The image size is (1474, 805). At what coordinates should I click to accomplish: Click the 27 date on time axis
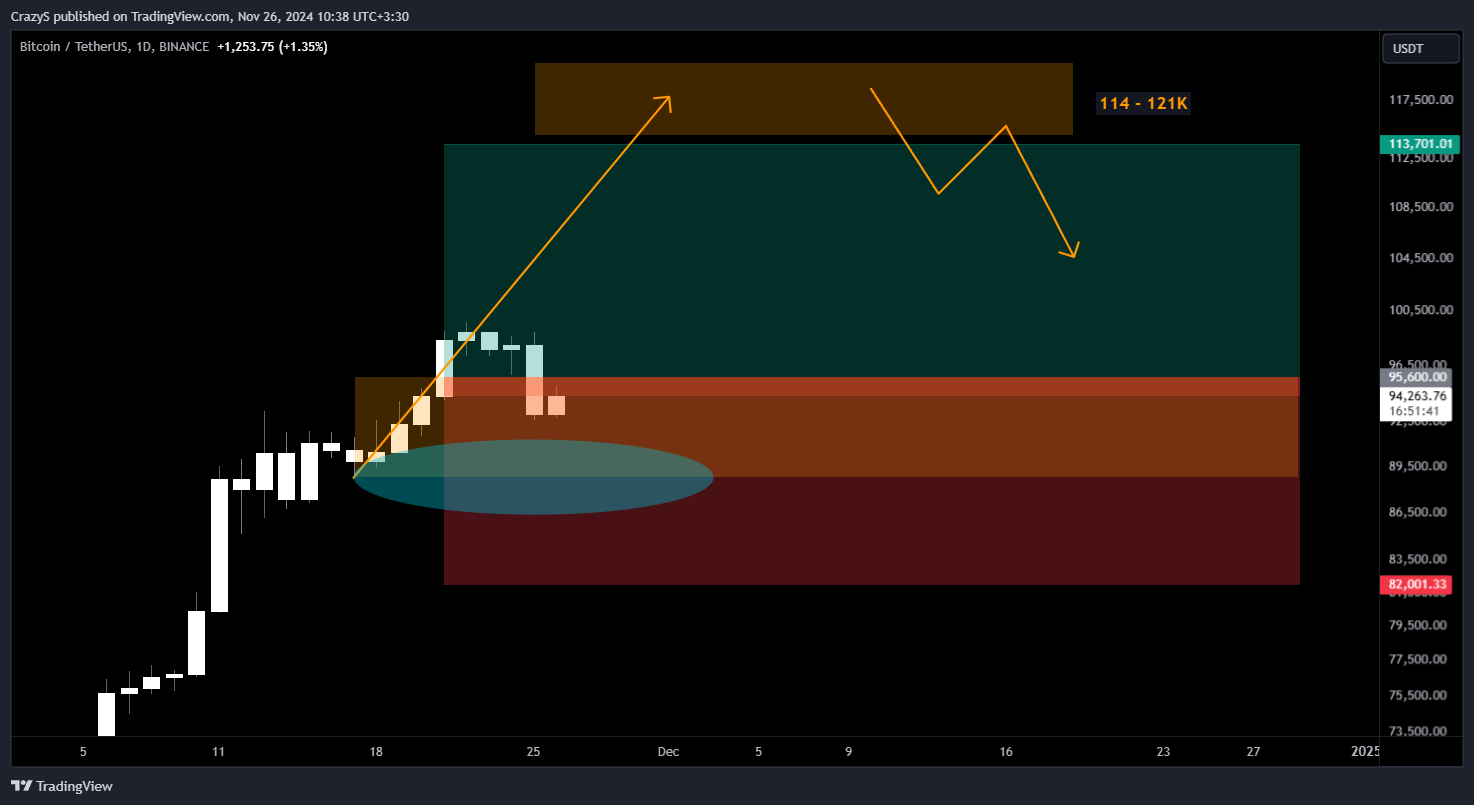[x=1254, y=752]
